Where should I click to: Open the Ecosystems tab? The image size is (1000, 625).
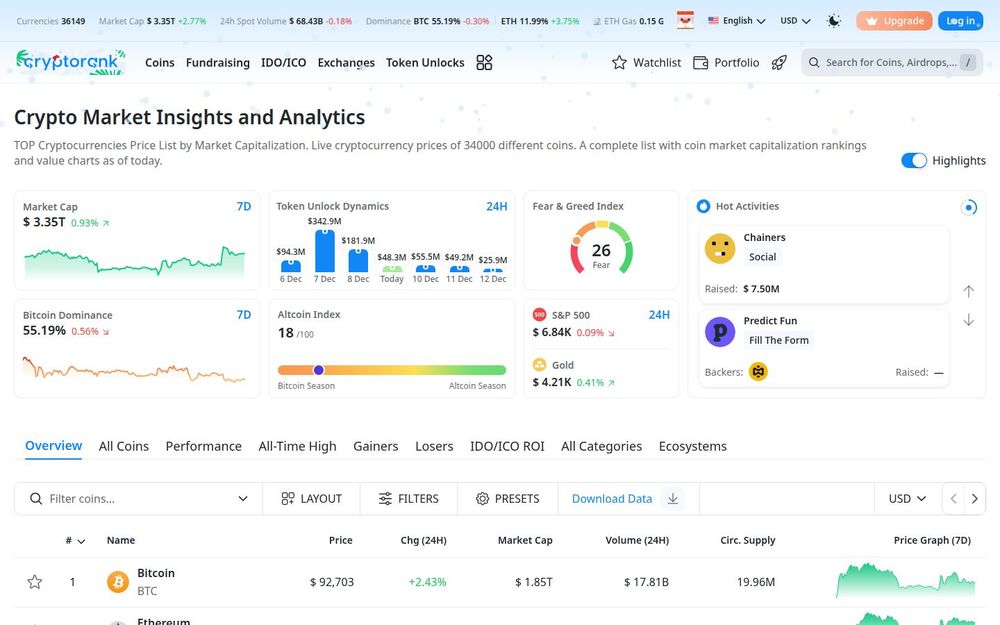coord(693,446)
